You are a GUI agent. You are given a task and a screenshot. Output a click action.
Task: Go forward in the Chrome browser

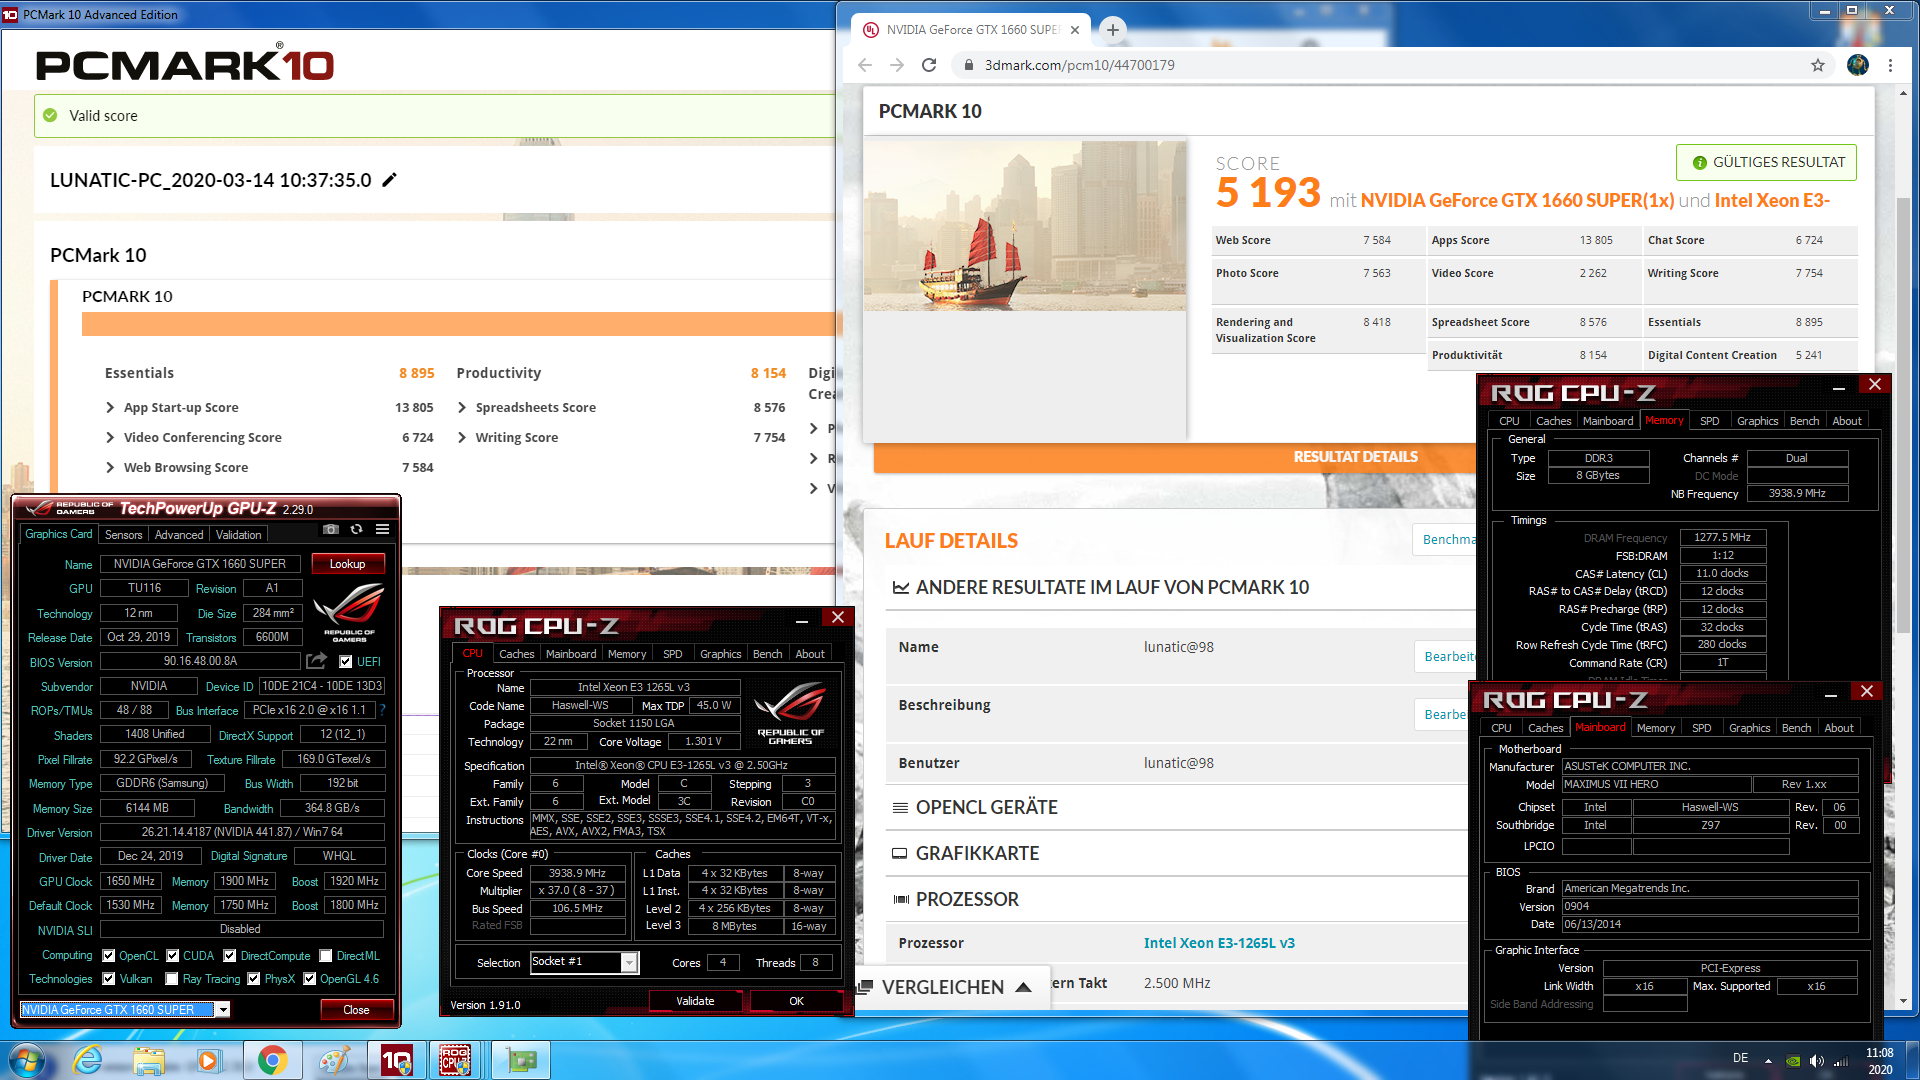(897, 65)
